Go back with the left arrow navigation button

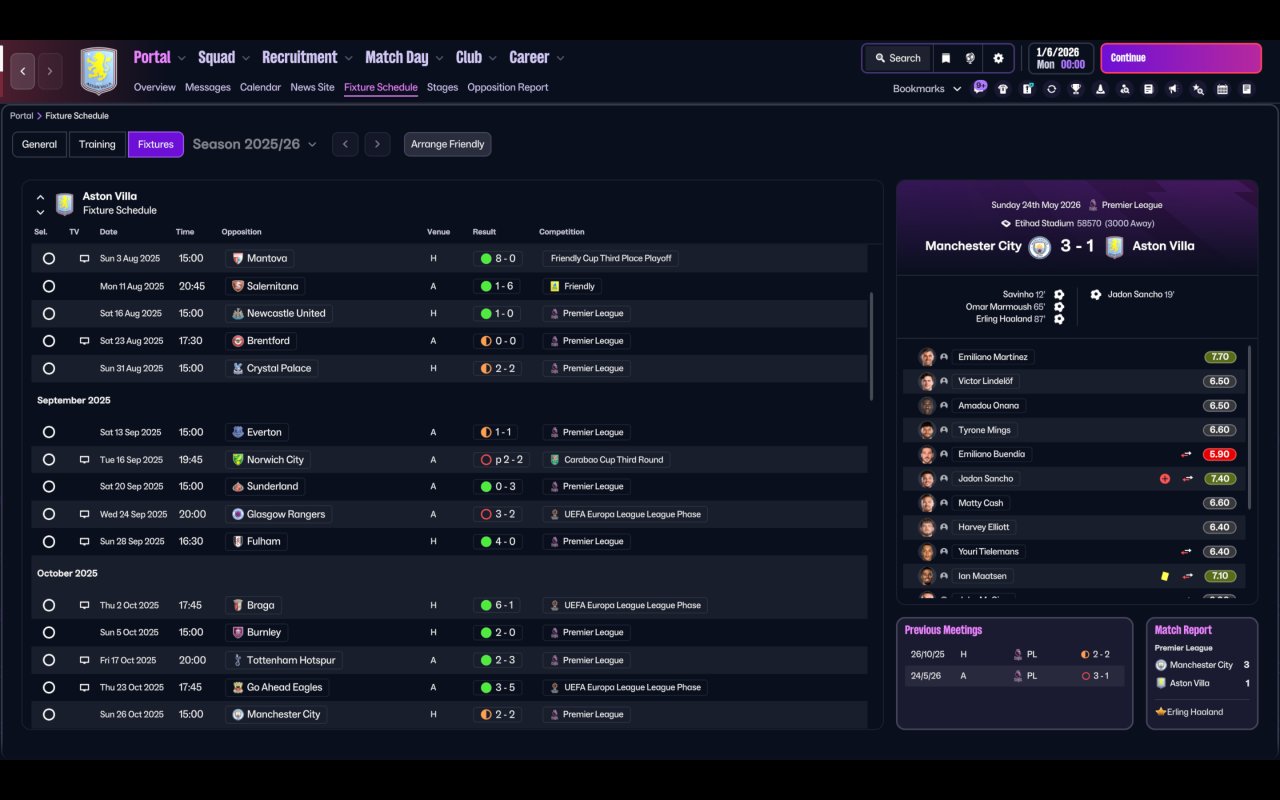coord(23,71)
